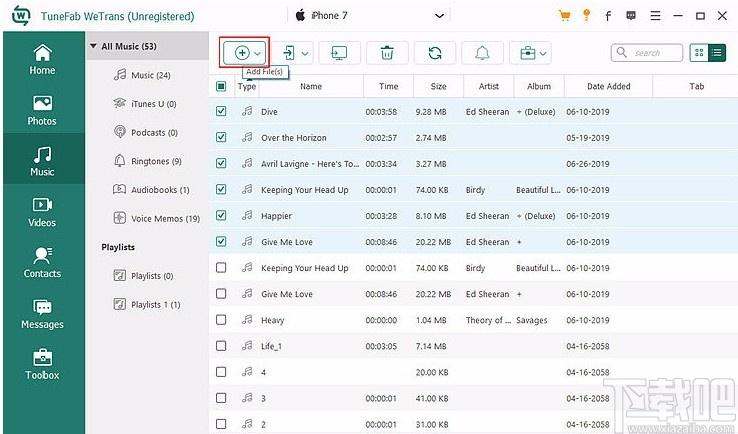Open the feedback chat icon
This screenshot has height=434, width=738.
(x=631, y=16)
